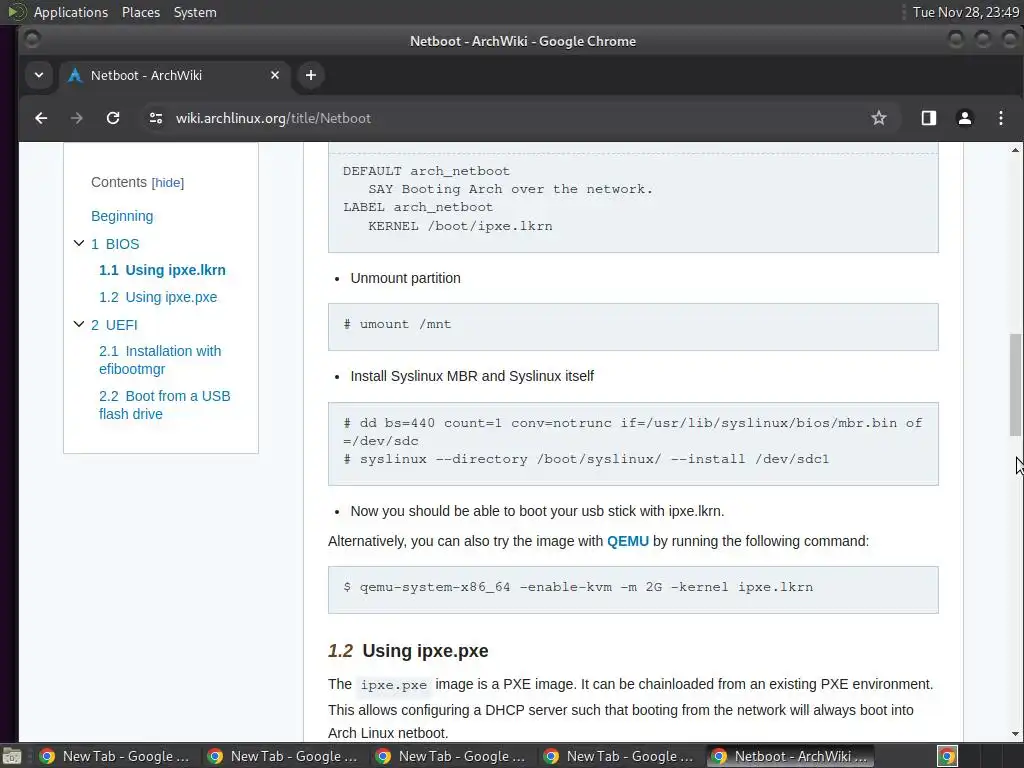This screenshot has width=1024, height=768.
Task: Click the 'Unmount partition' bullet text
Action: 406,278
